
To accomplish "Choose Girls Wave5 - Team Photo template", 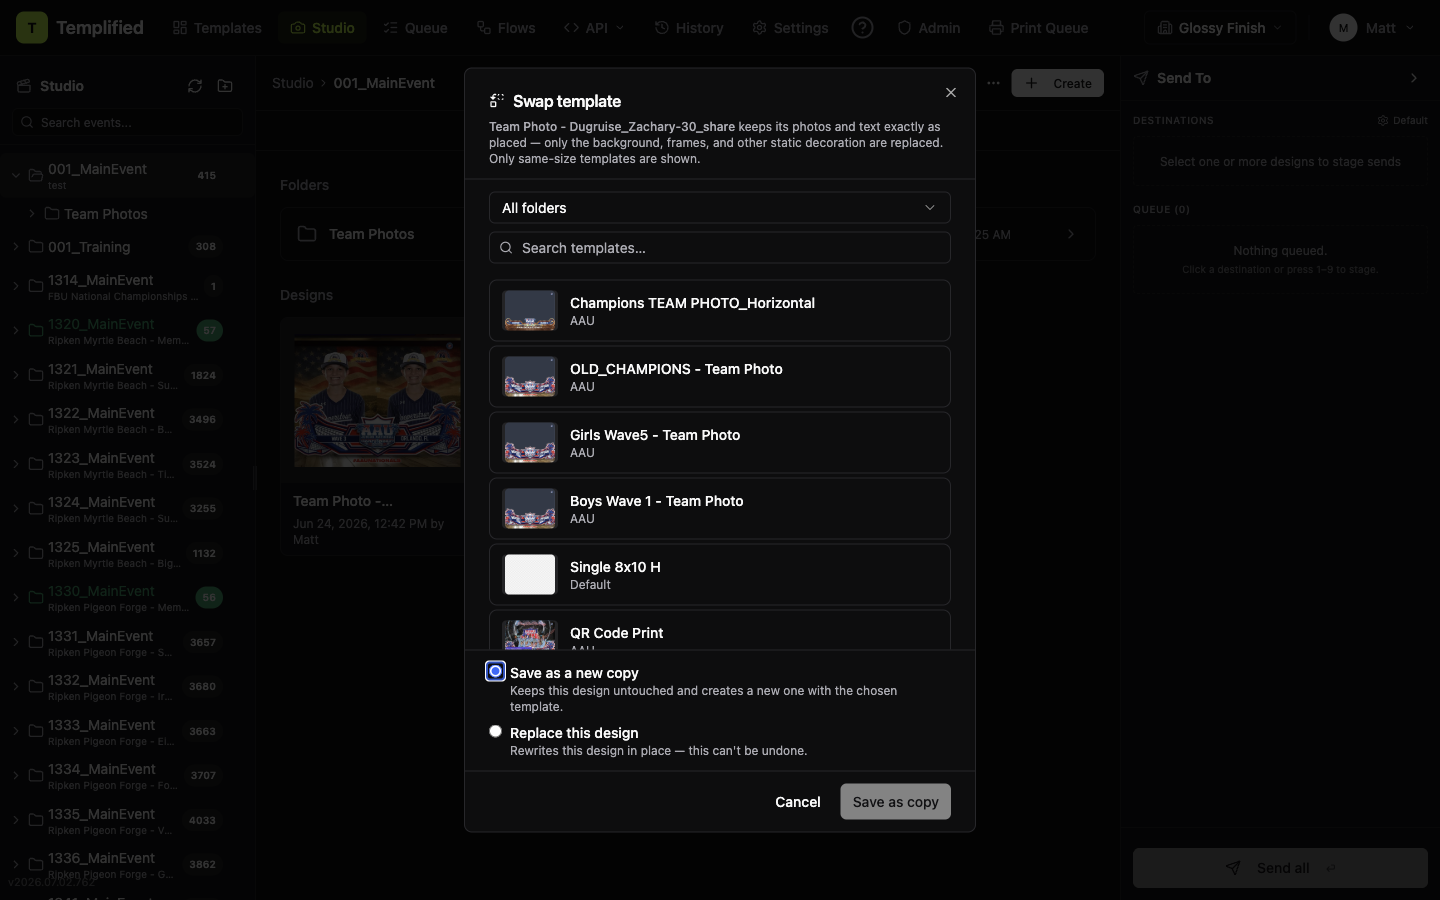I will pyautogui.click(x=720, y=443).
